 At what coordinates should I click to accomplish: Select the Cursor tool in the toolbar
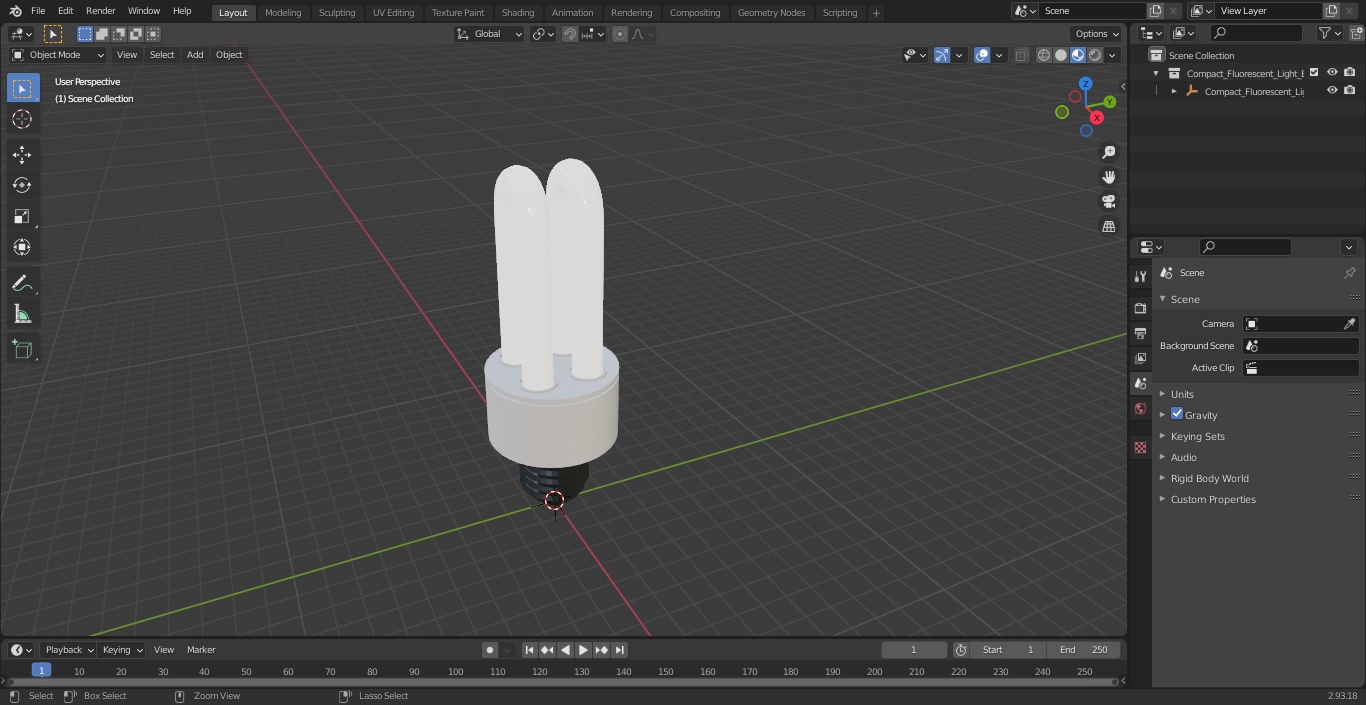coord(22,119)
